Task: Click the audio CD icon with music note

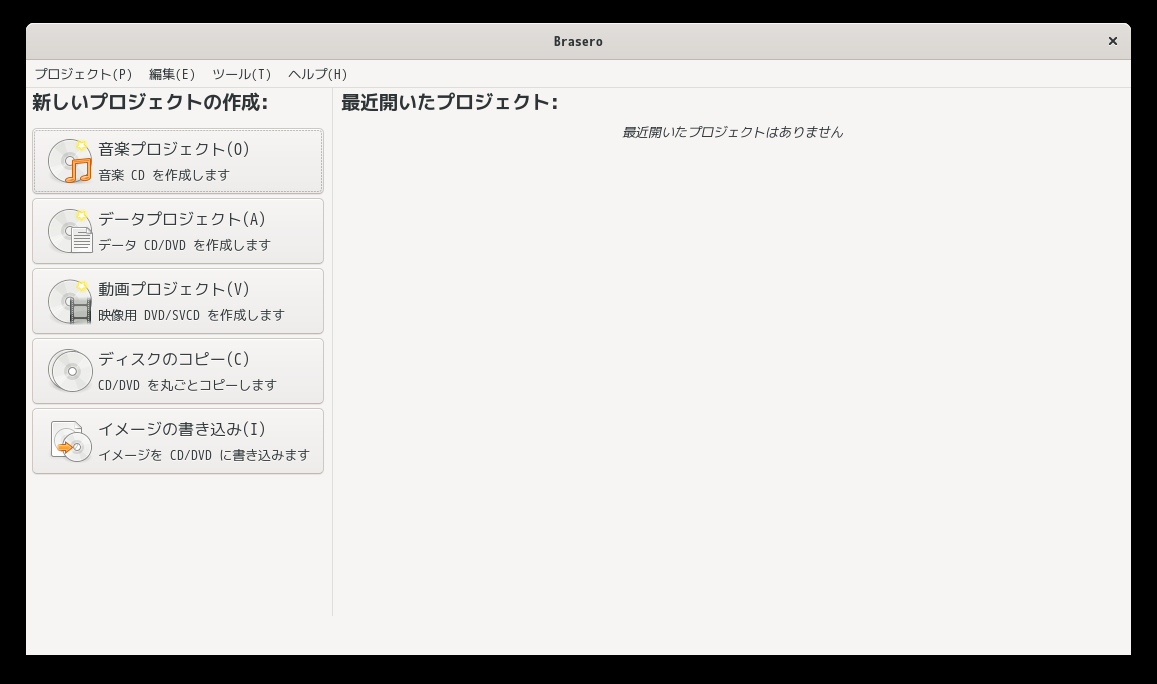Action: [70, 161]
